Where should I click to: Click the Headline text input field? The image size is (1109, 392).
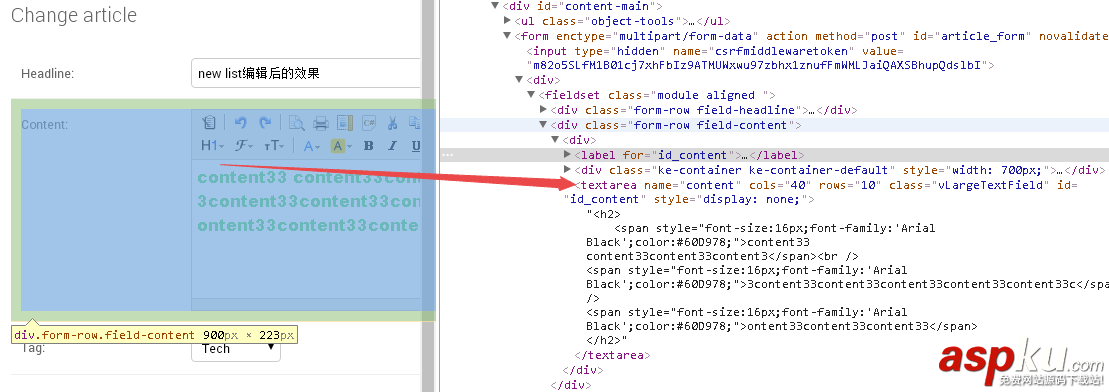306,73
